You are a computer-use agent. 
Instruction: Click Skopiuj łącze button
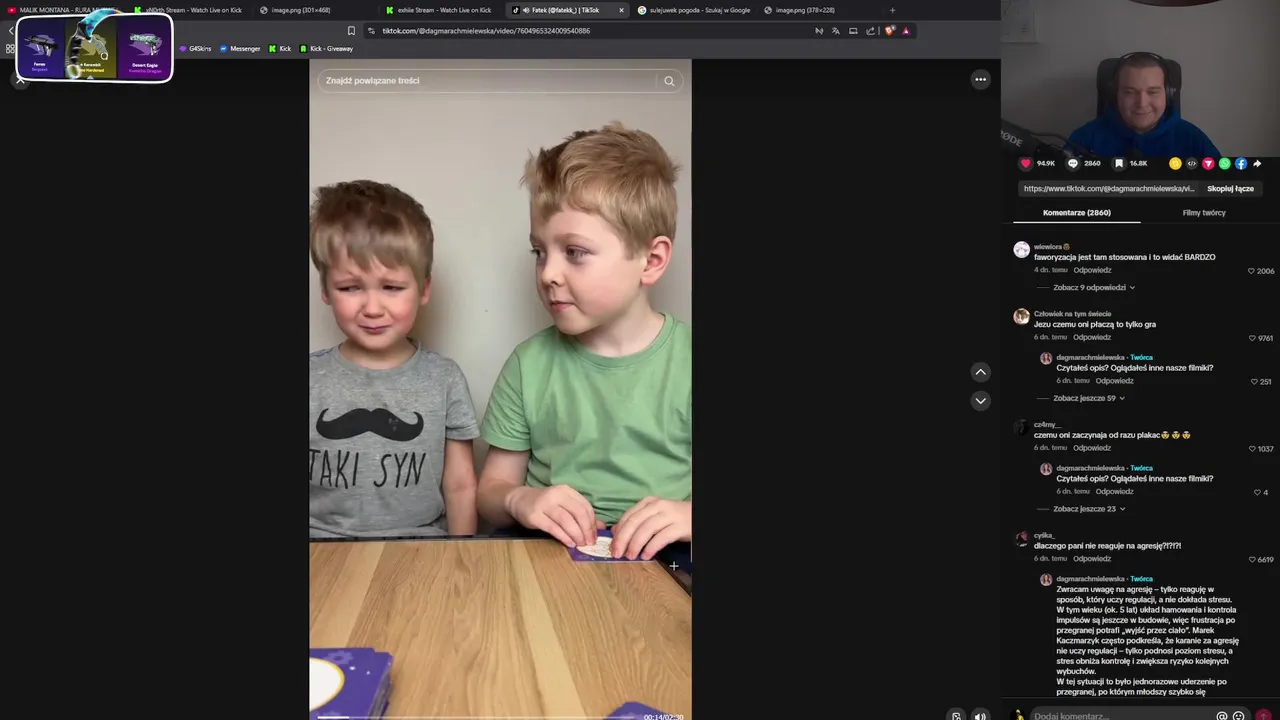[x=1230, y=188]
